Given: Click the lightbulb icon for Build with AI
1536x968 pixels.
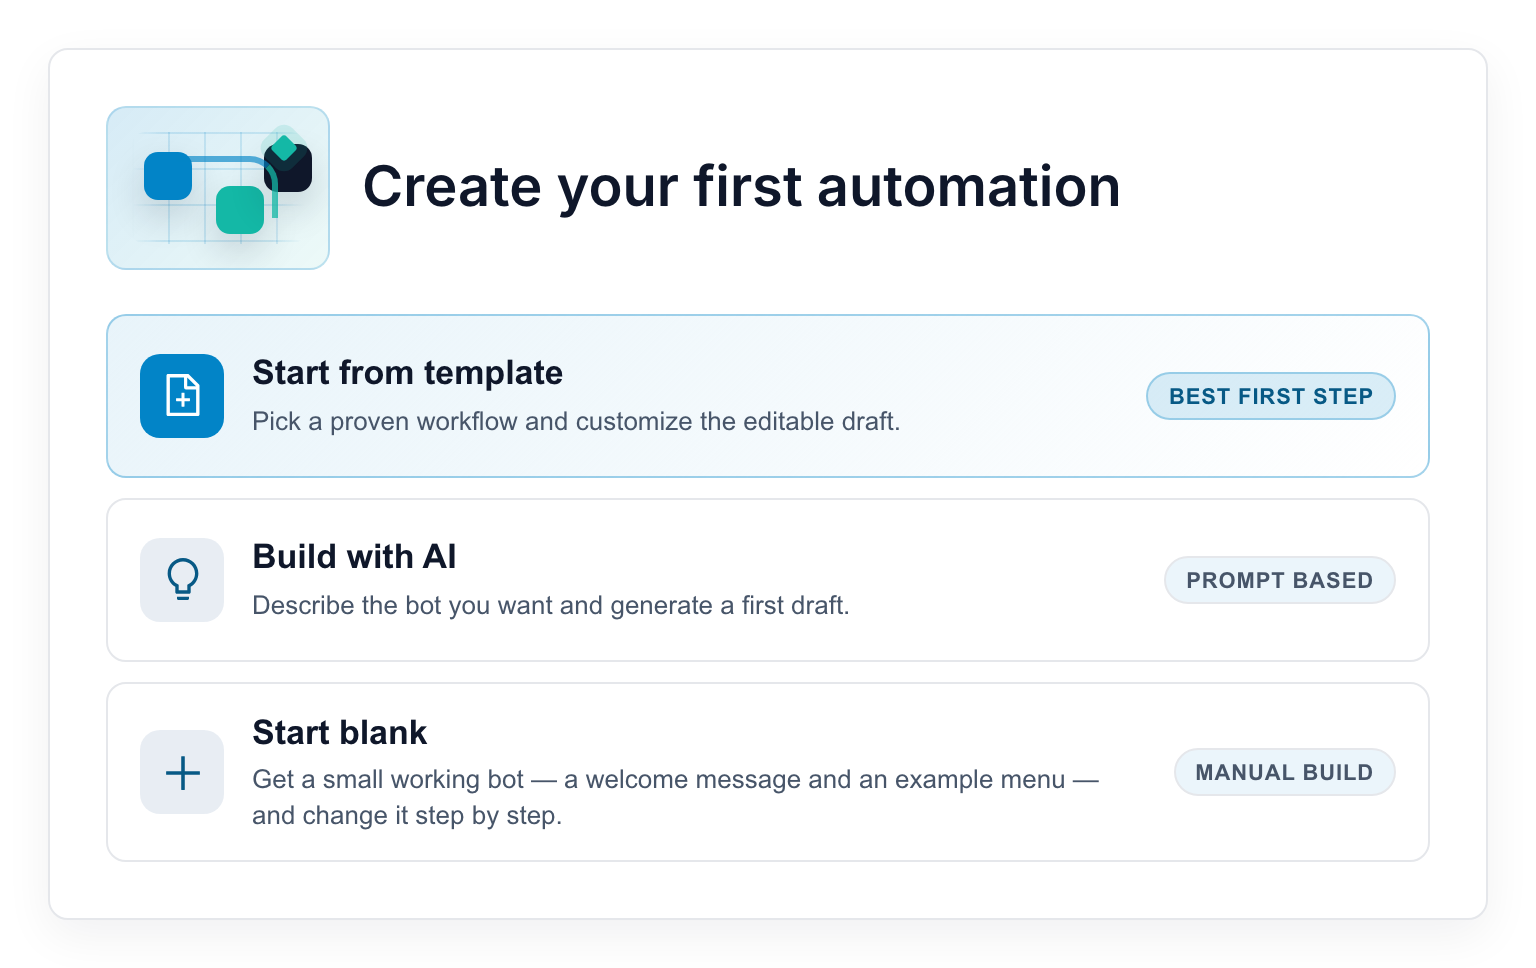Looking at the screenshot, I should 182,580.
